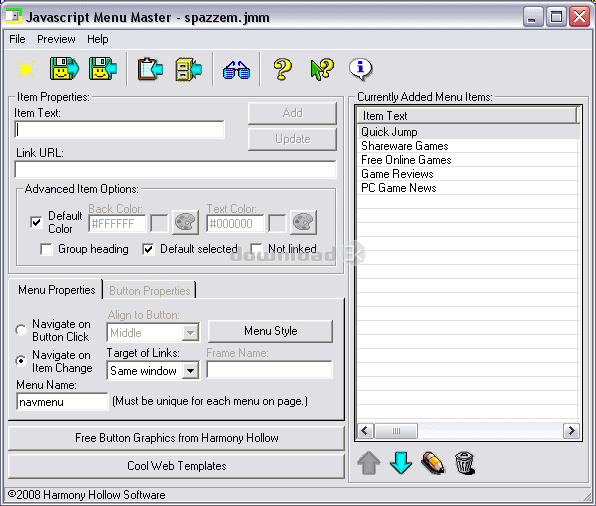Click the filing cabinet toolbar icon
596x506 pixels.
coord(189,69)
